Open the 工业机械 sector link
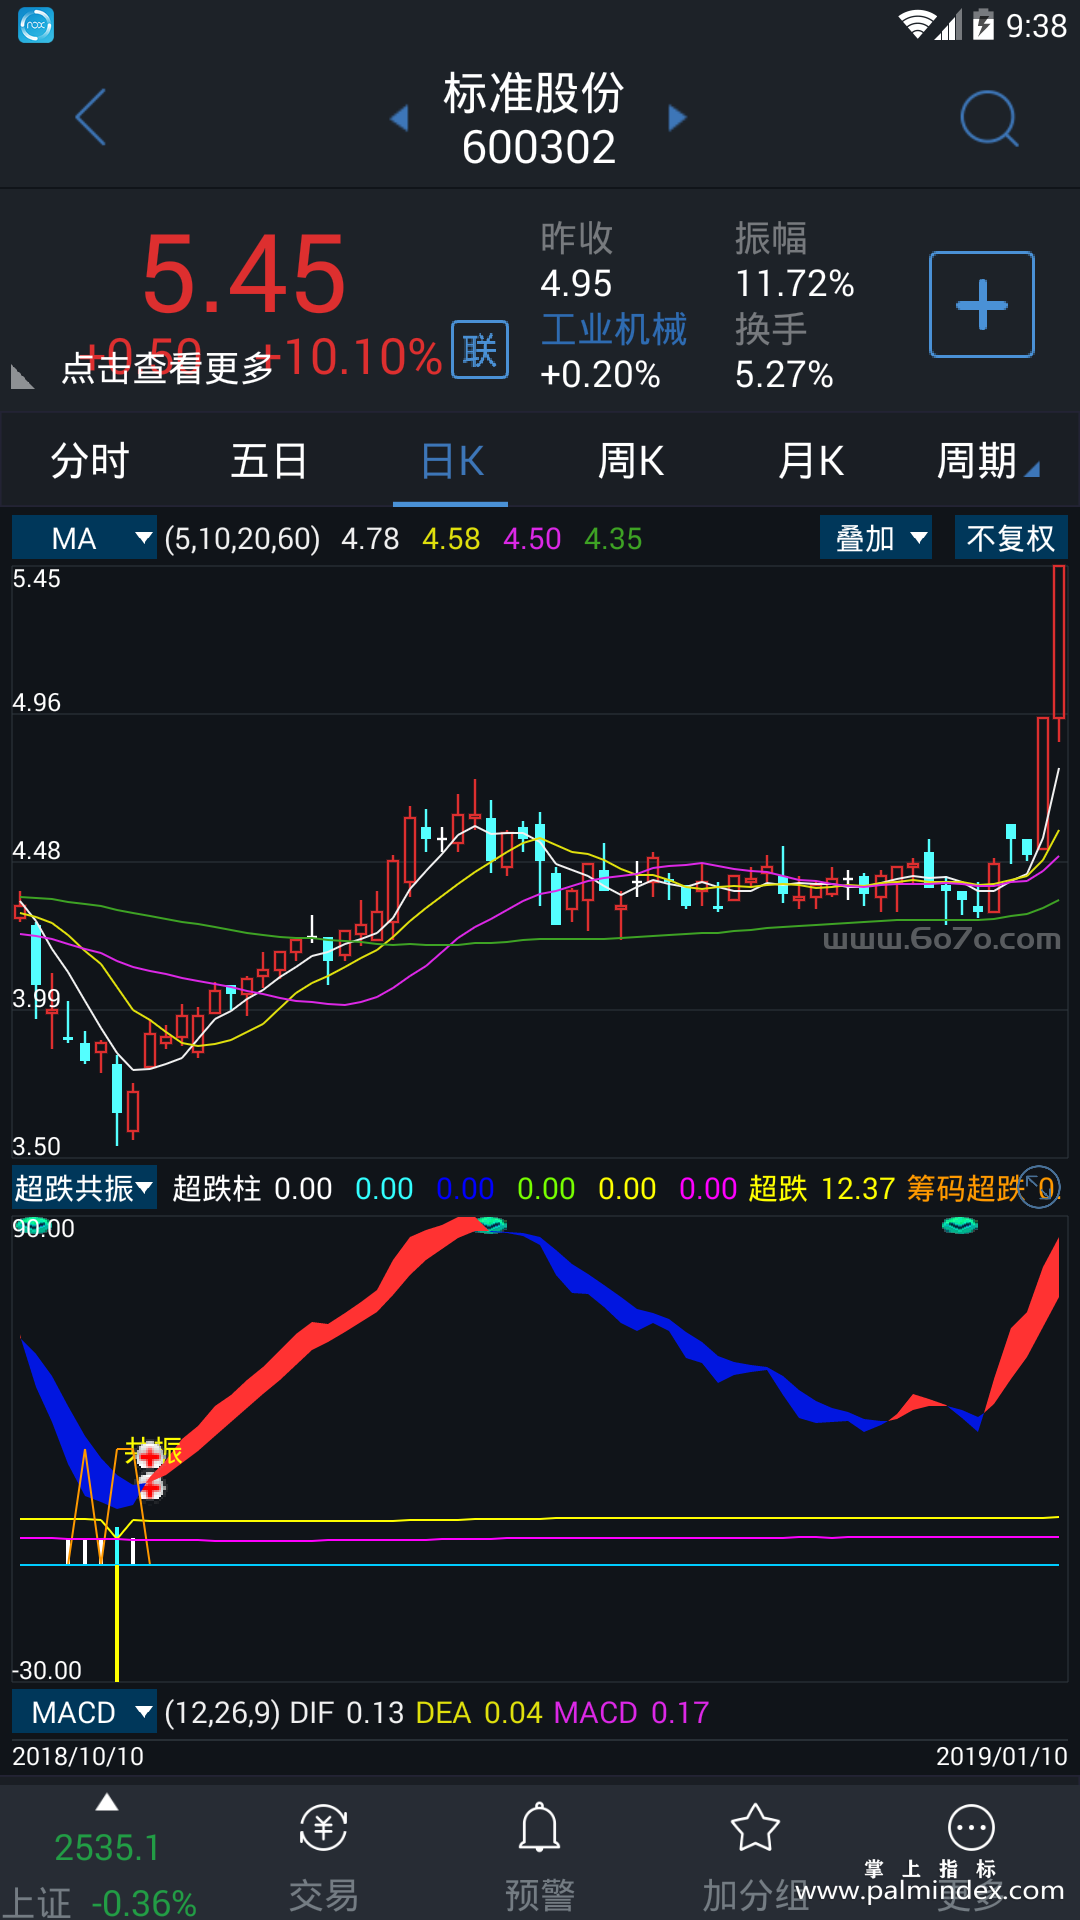Image resolution: width=1080 pixels, height=1920 pixels. (x=614, y=329)
